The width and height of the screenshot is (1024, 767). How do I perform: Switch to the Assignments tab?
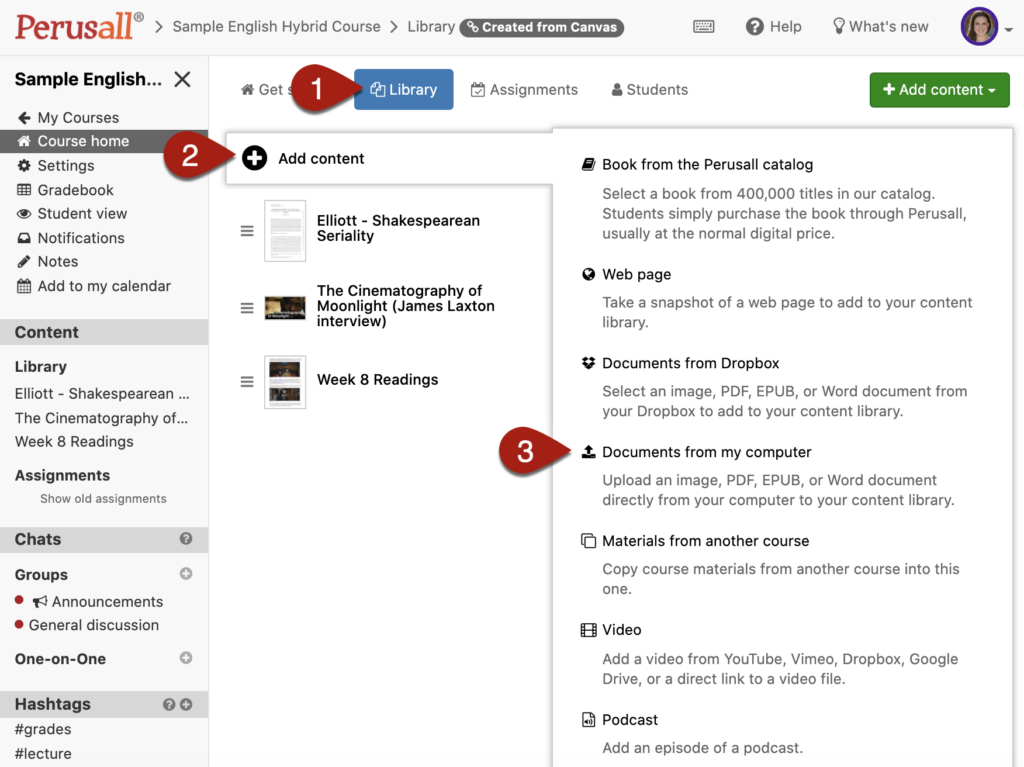(524, 90)
